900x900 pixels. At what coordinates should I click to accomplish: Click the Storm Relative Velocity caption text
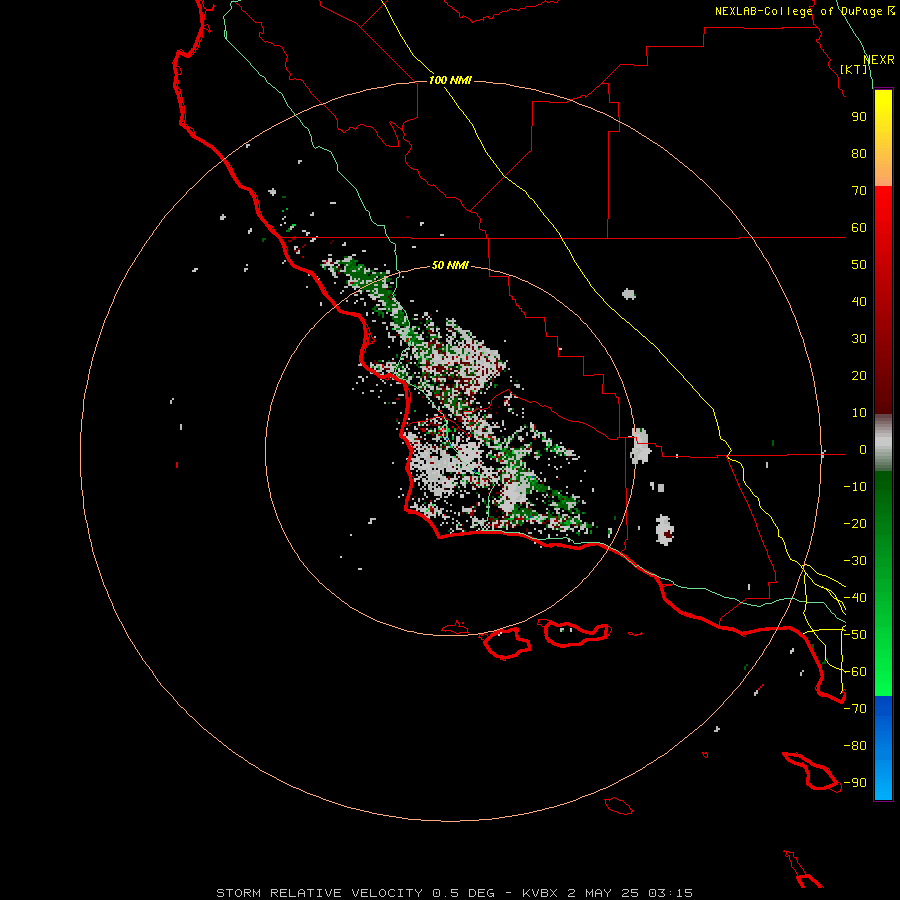(455, 893)
